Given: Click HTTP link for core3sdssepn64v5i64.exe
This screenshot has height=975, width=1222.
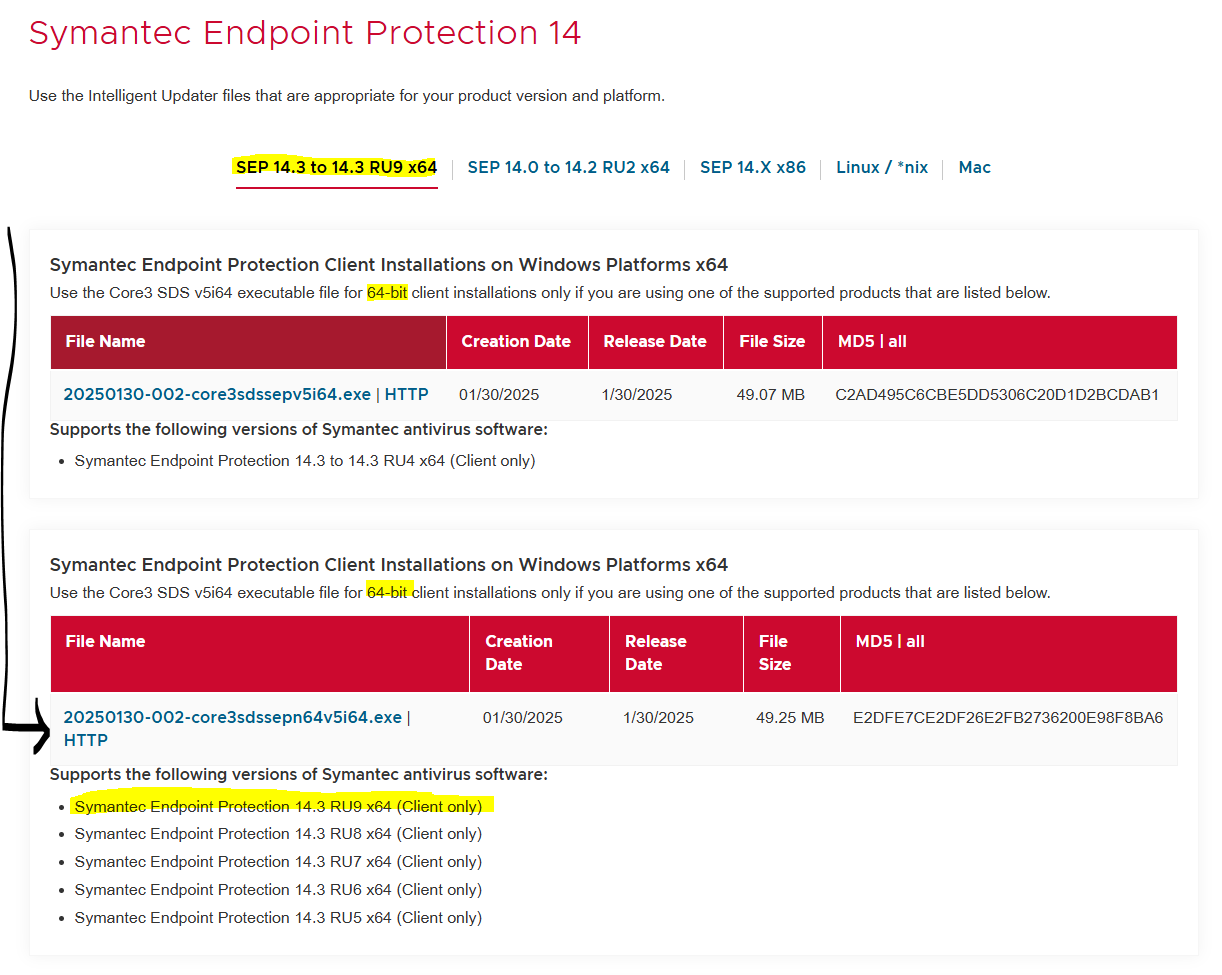Looking at the screenshot, I should coord(86,740).
